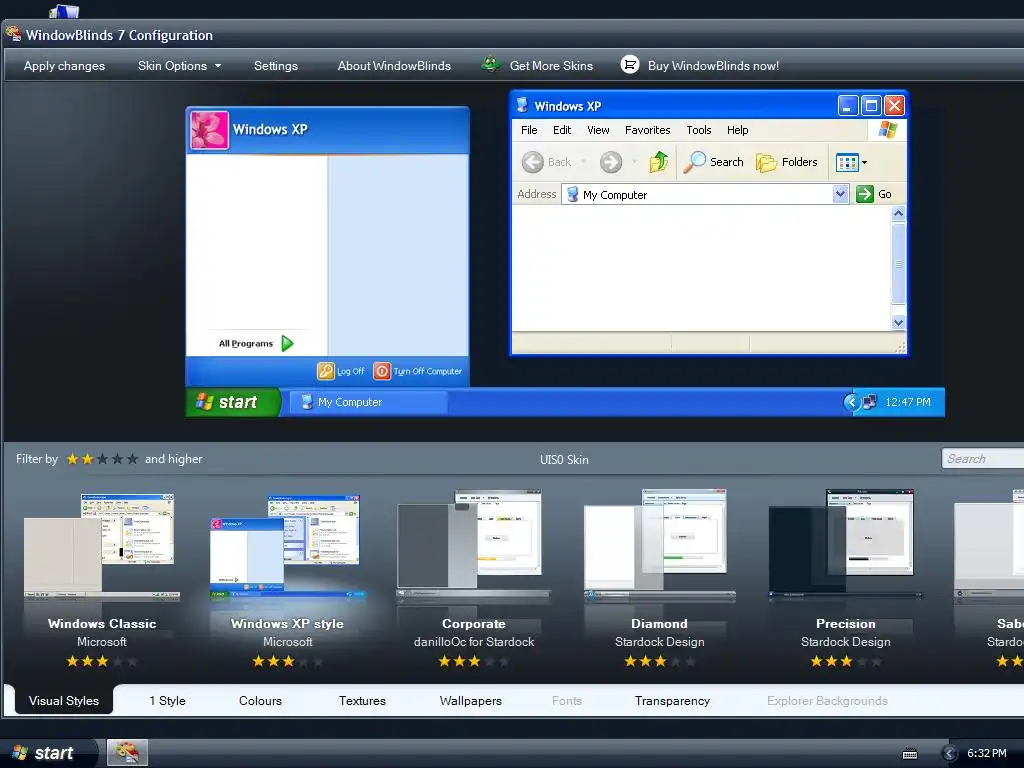The width and height of the screenshot is (1024, 768).
Task: Select the Diamond skin thumbnail
Action: point(660,546)
